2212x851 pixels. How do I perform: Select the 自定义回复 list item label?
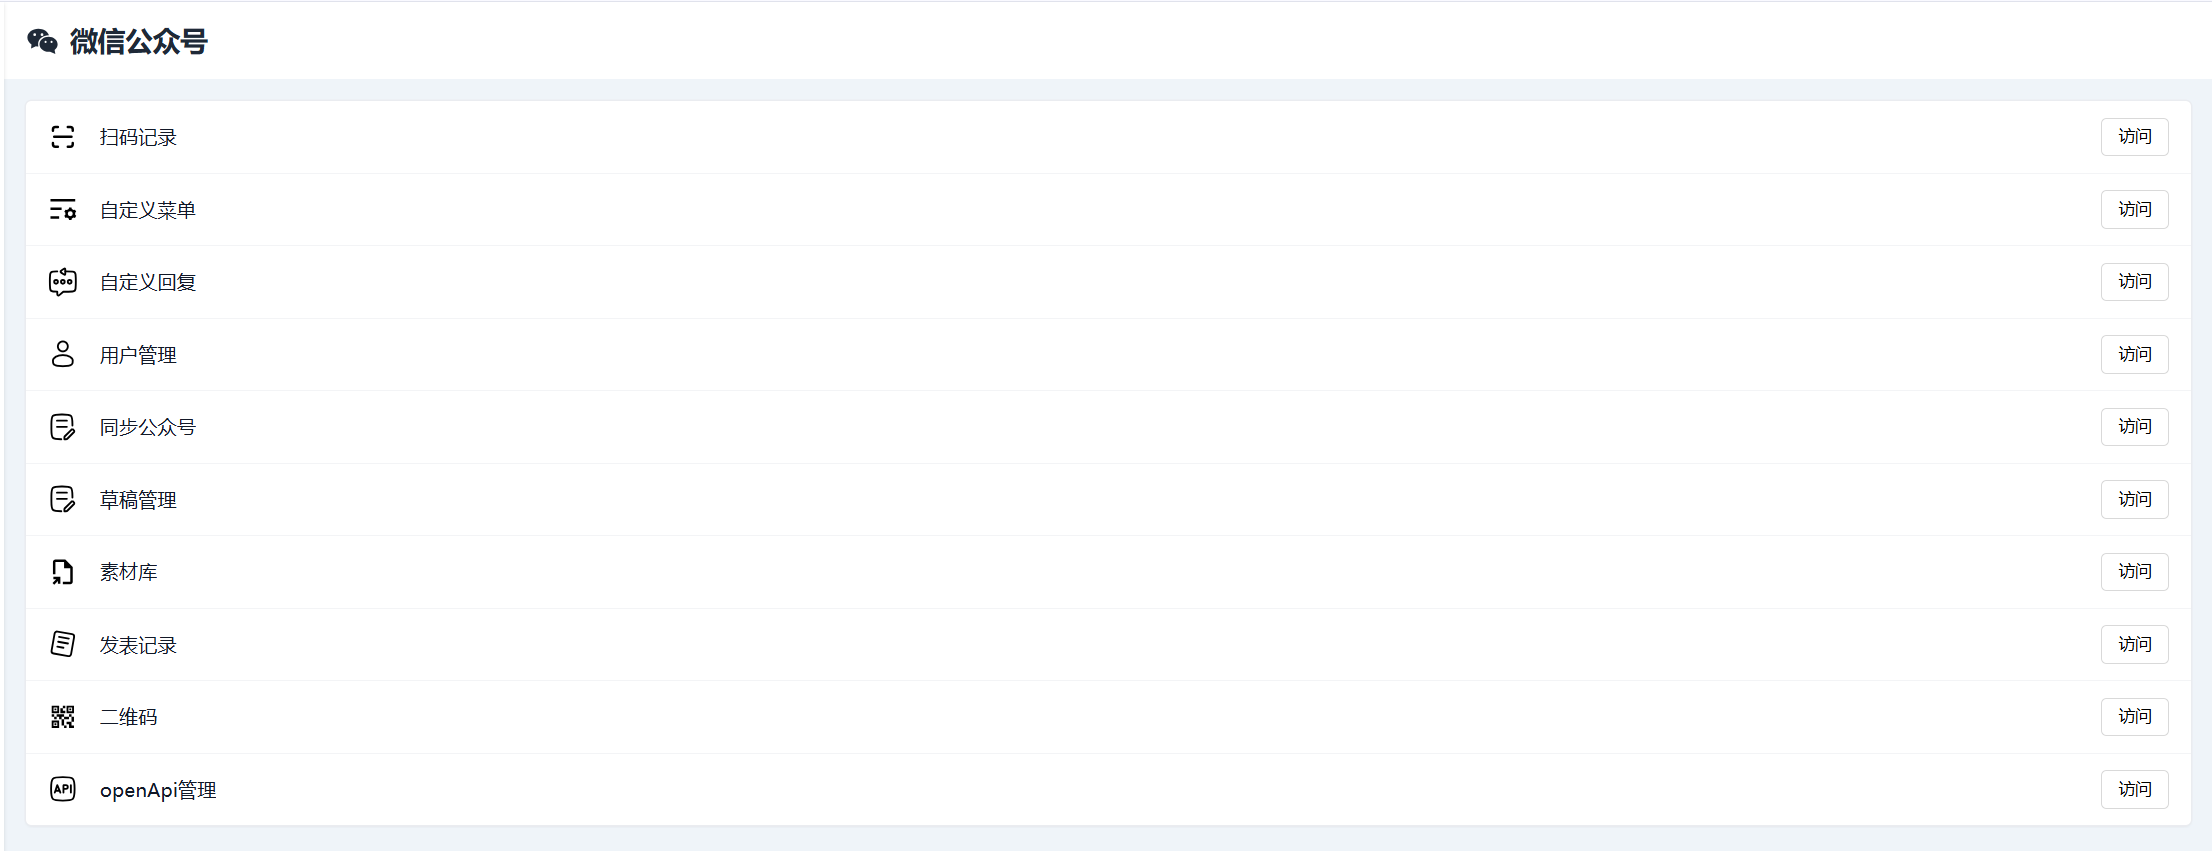pos(148,283)
